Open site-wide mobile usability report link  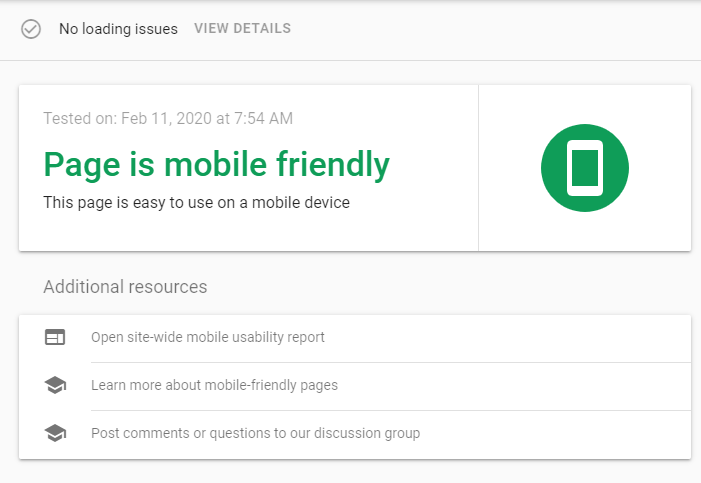point(208,337)
